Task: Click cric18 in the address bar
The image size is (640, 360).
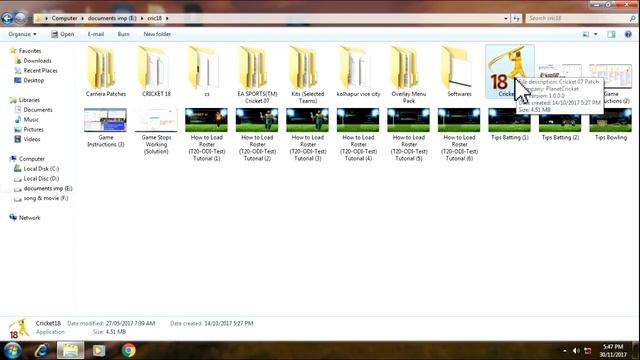Action: point(154,18)
